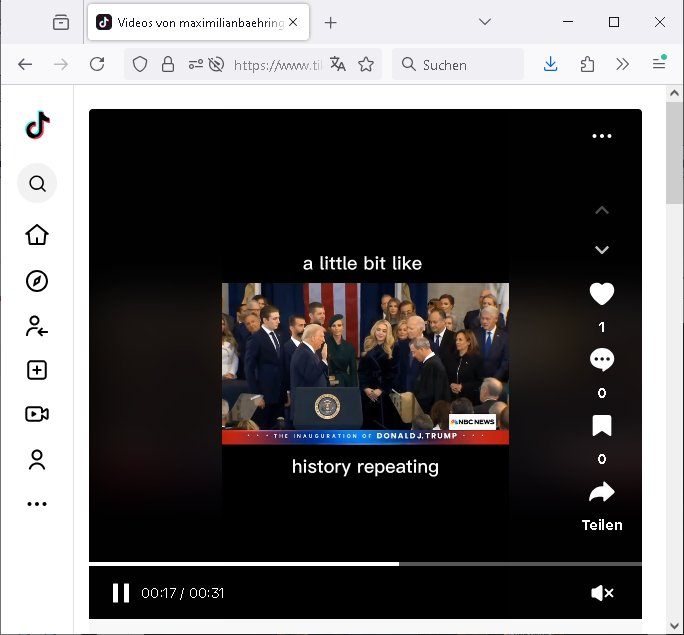684x635 pixels.
Task: Go to next video with down chevron
Action: click(602, 250)
